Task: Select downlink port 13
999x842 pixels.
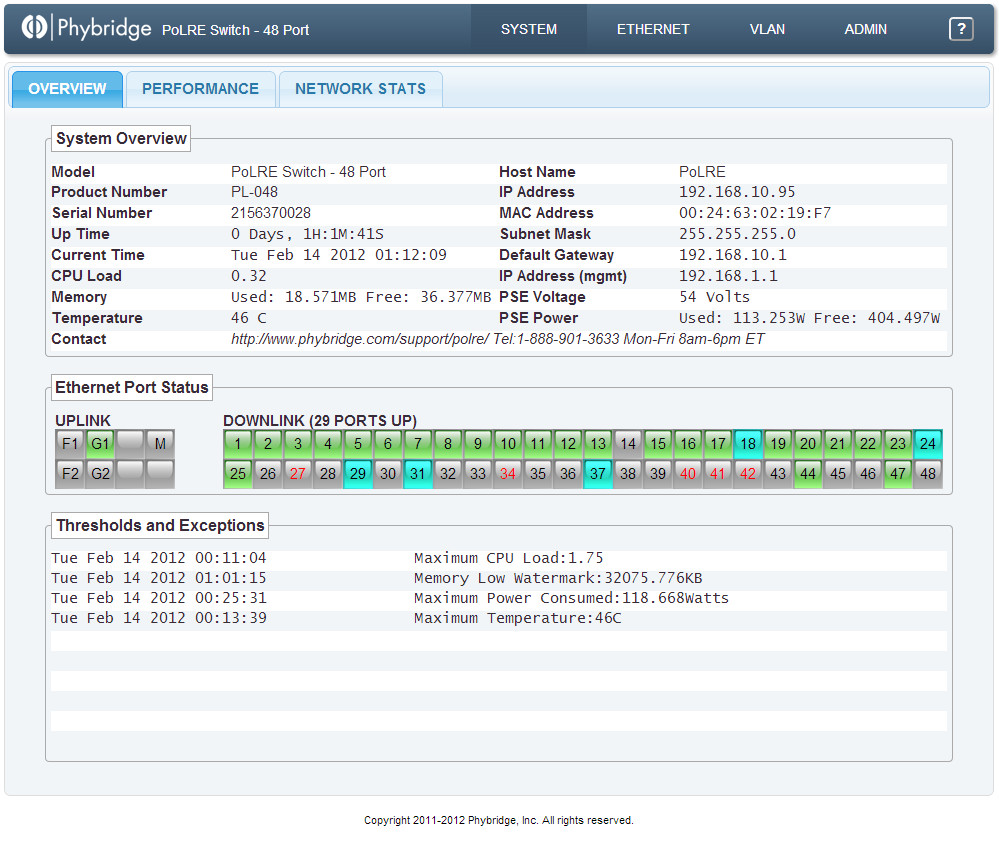Action: coord(598,444)
